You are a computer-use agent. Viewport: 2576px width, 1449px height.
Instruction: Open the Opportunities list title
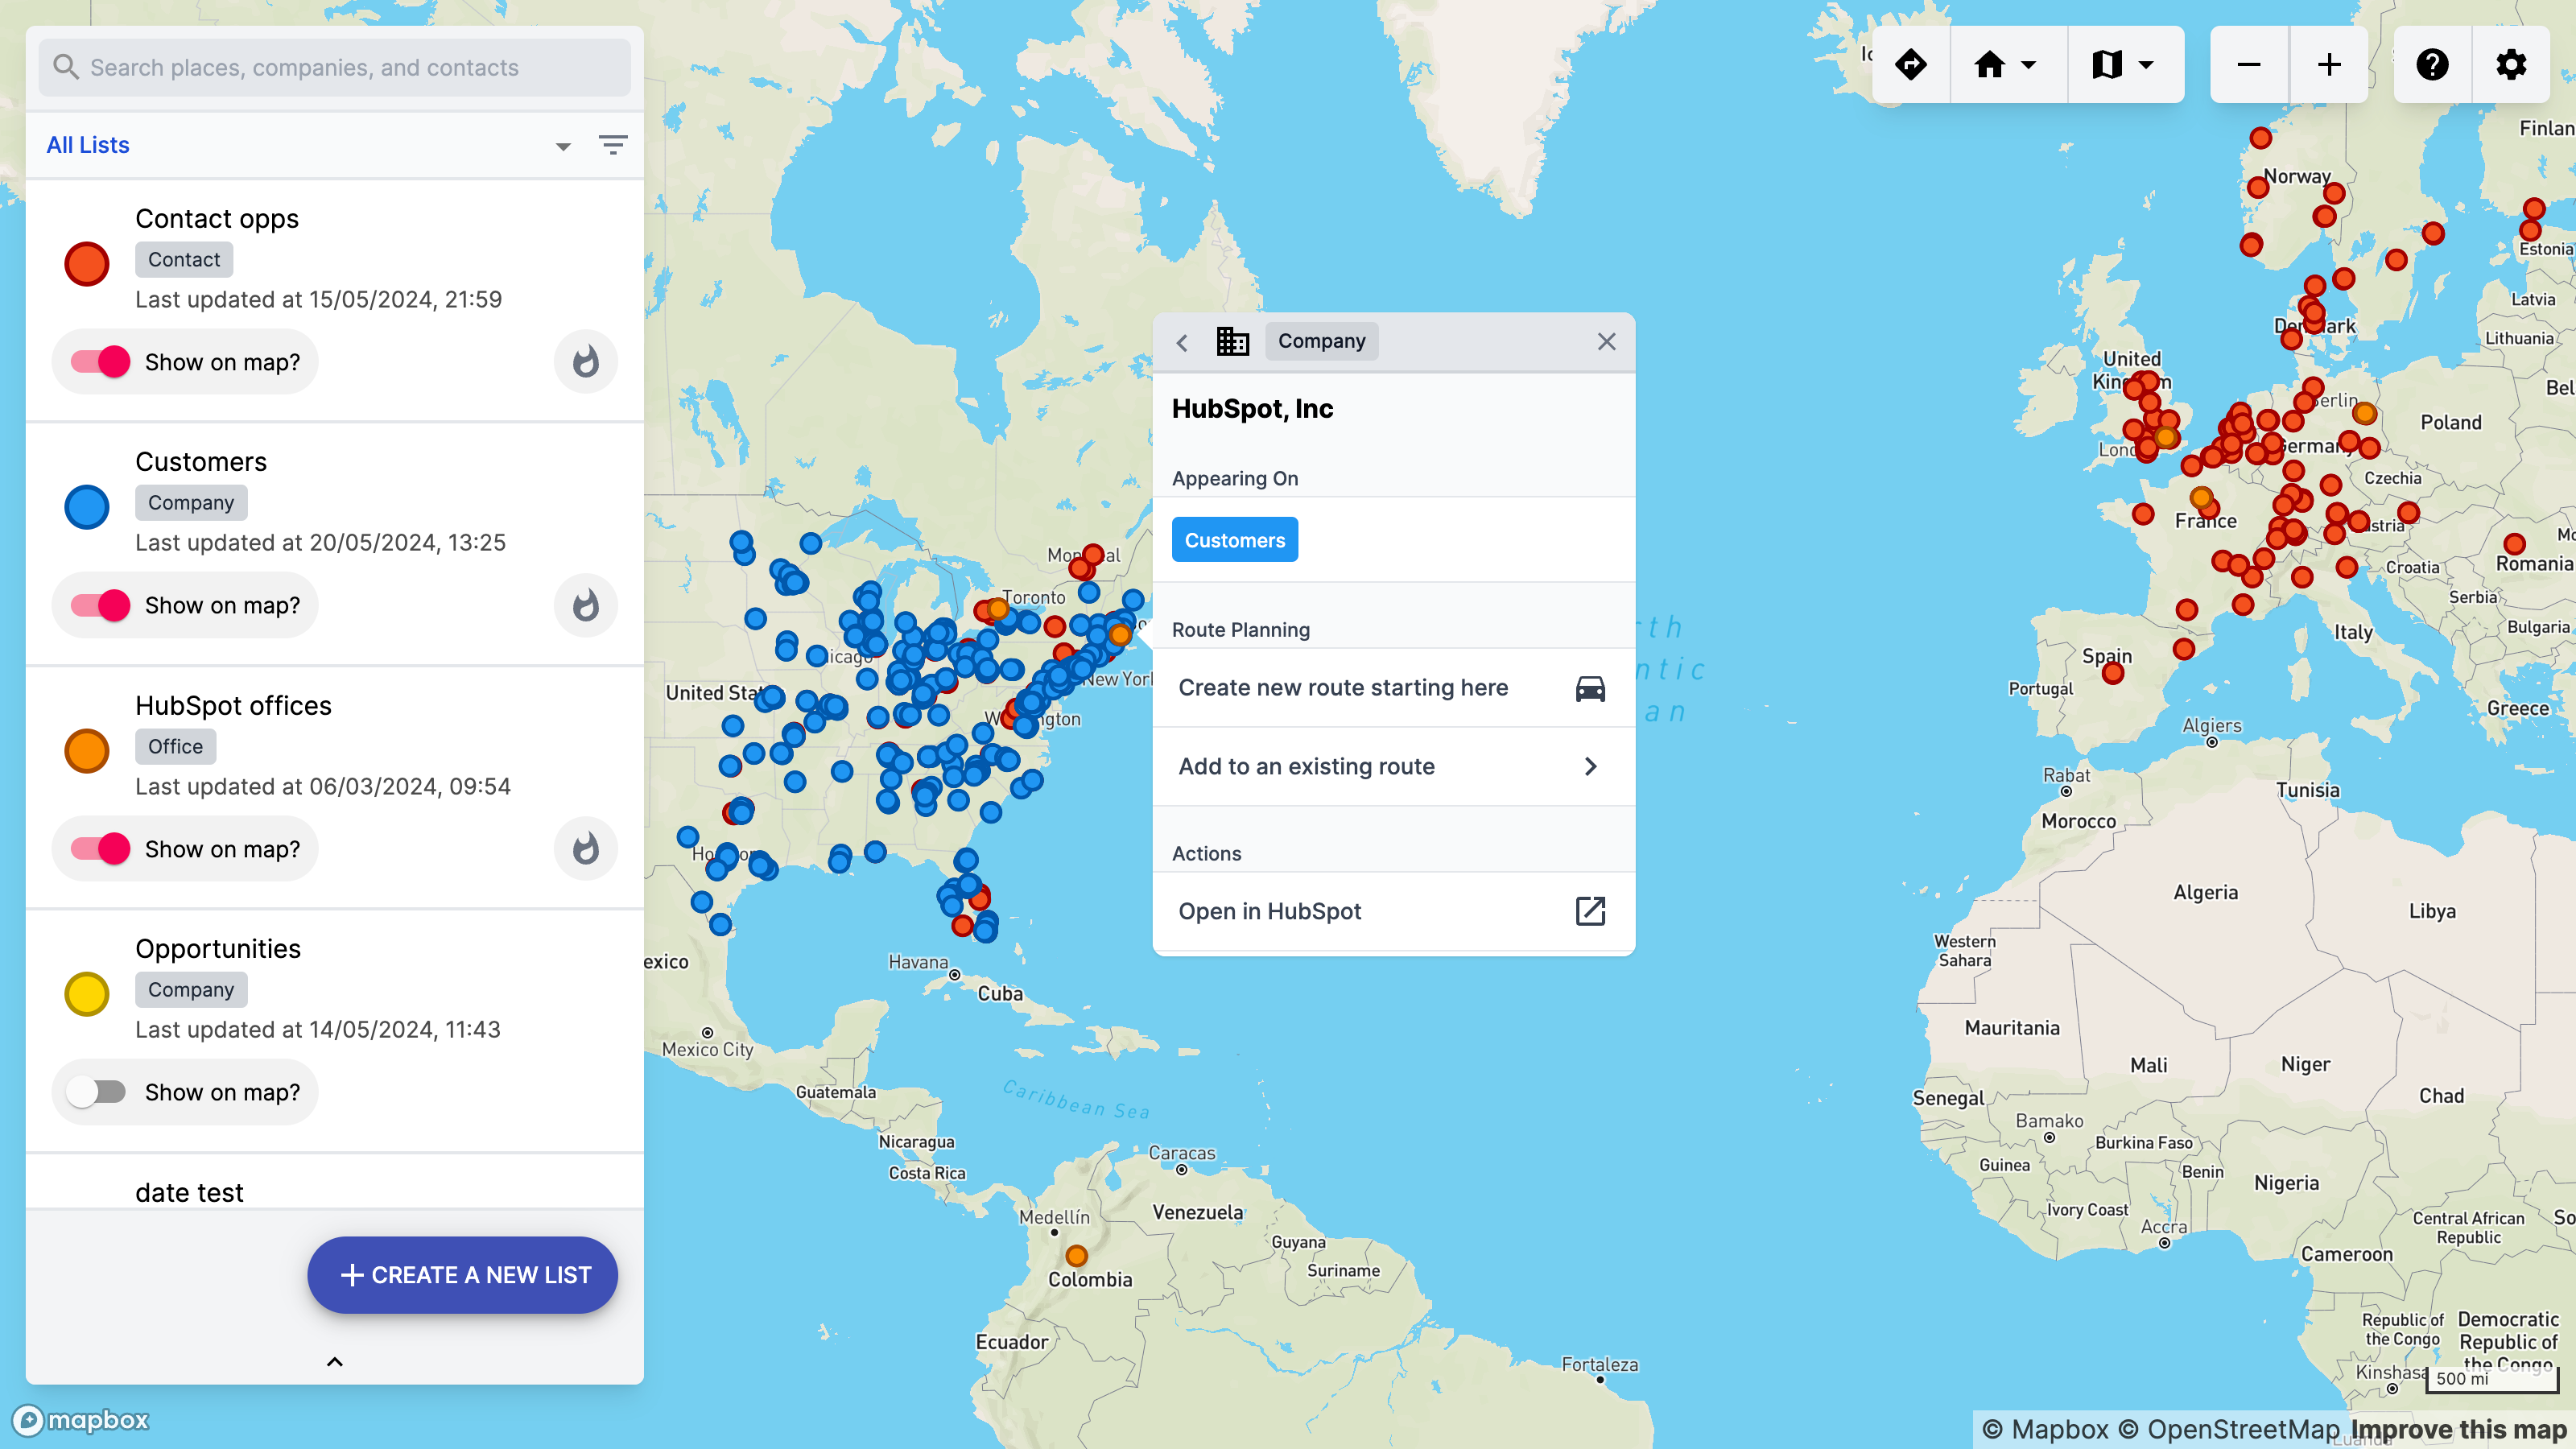tap(218, 948)
